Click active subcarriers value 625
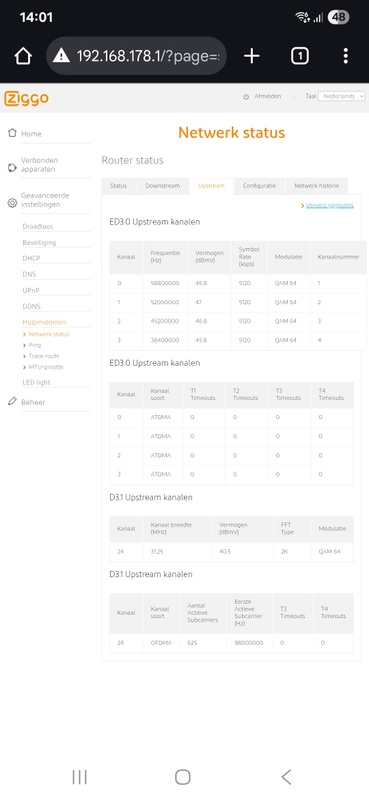The image size is (369, 800). tap(192, 643)
